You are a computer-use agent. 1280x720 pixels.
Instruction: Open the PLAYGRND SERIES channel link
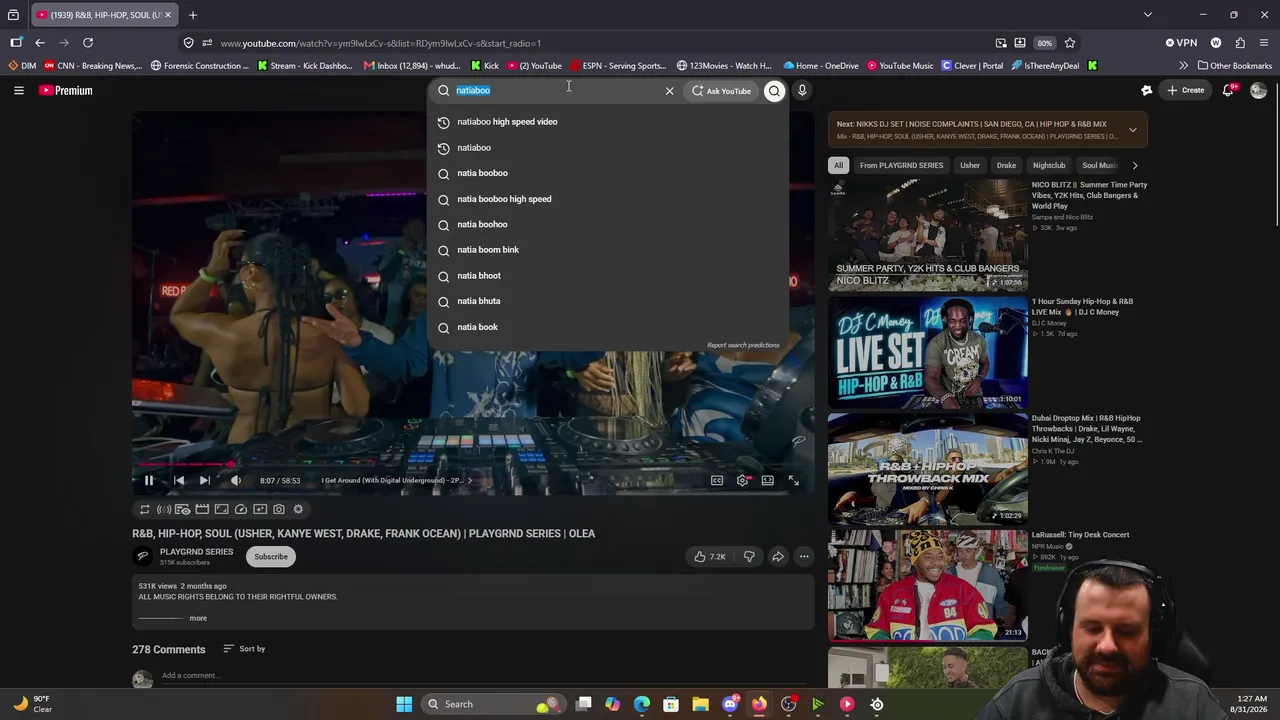(196, 552)
